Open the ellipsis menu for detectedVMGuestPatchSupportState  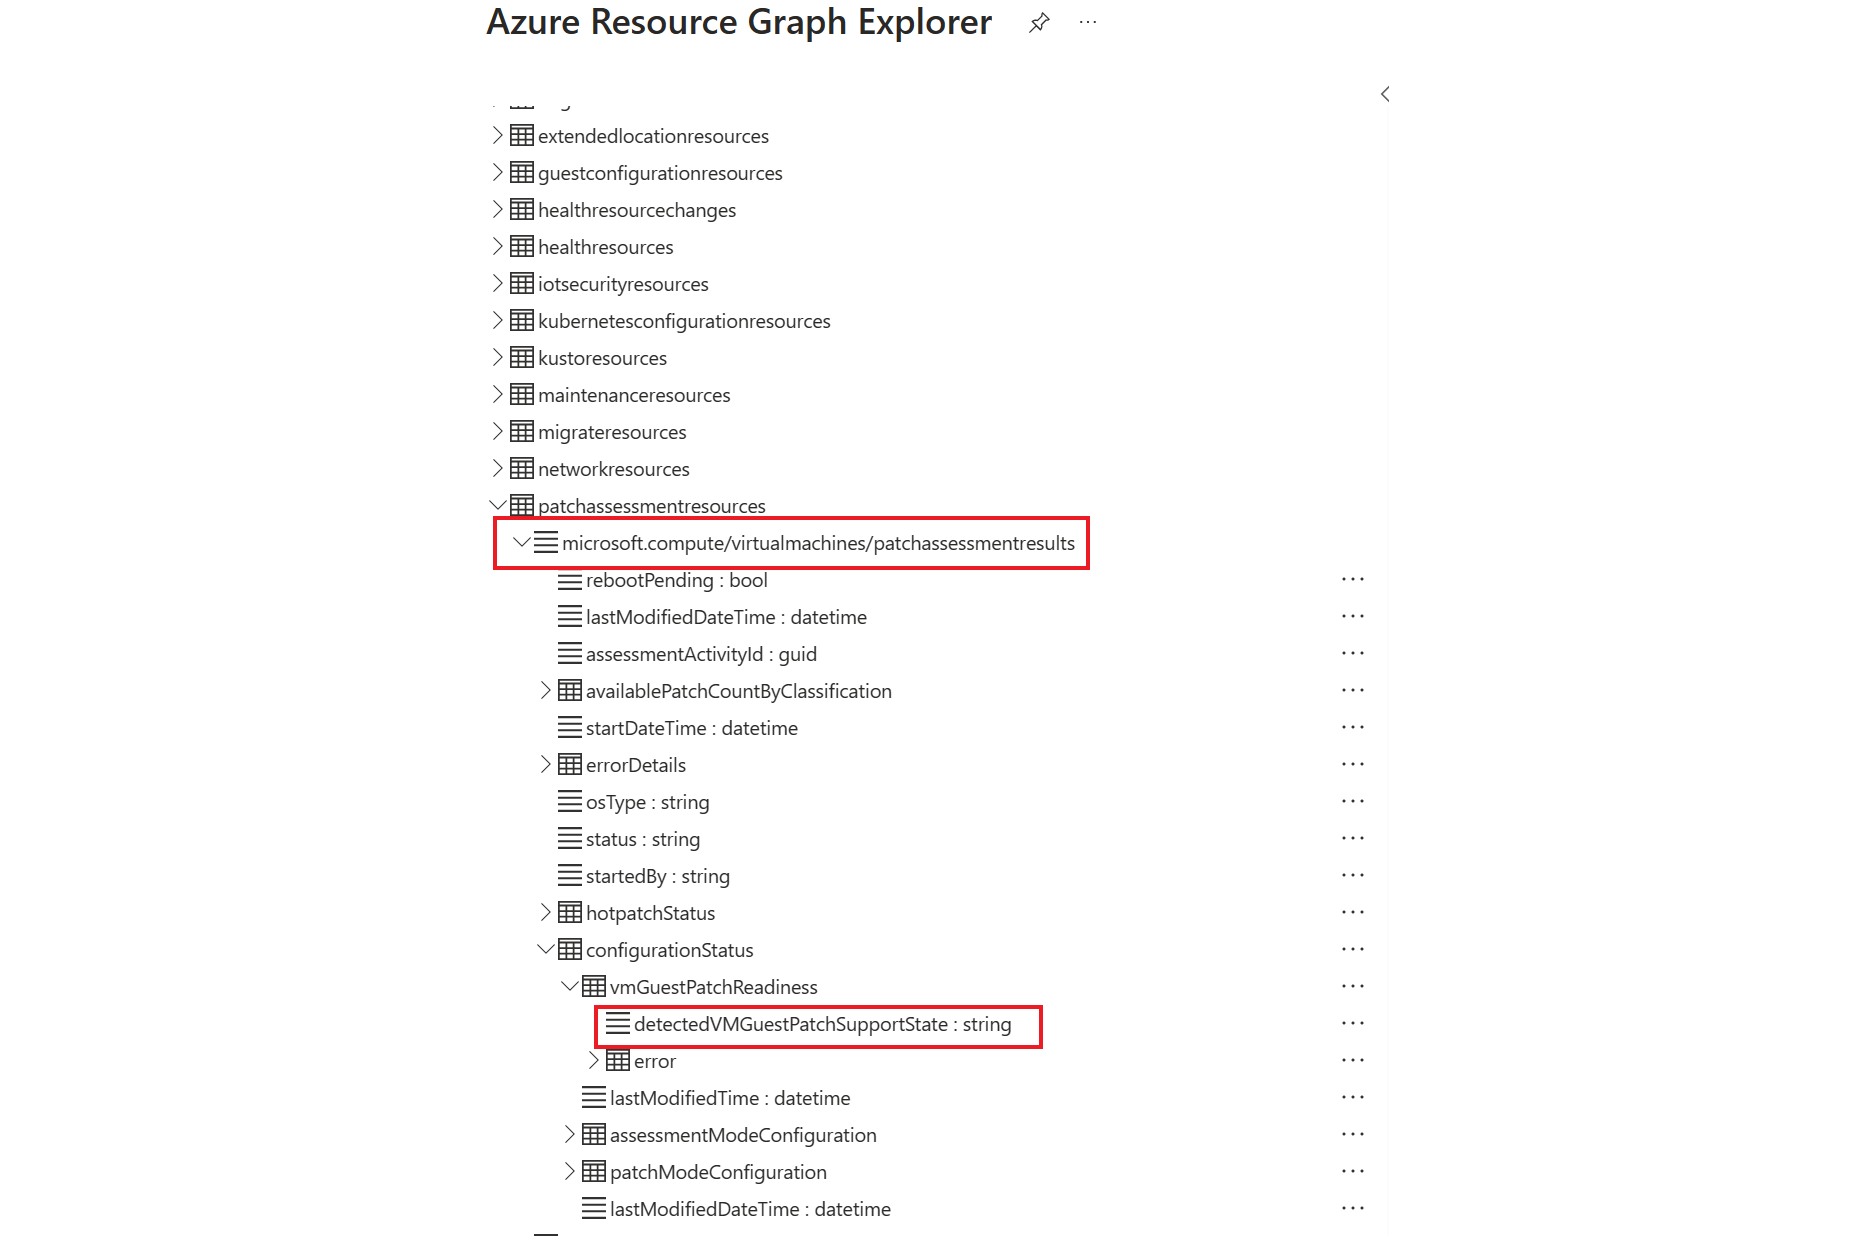(1352, 1022)
